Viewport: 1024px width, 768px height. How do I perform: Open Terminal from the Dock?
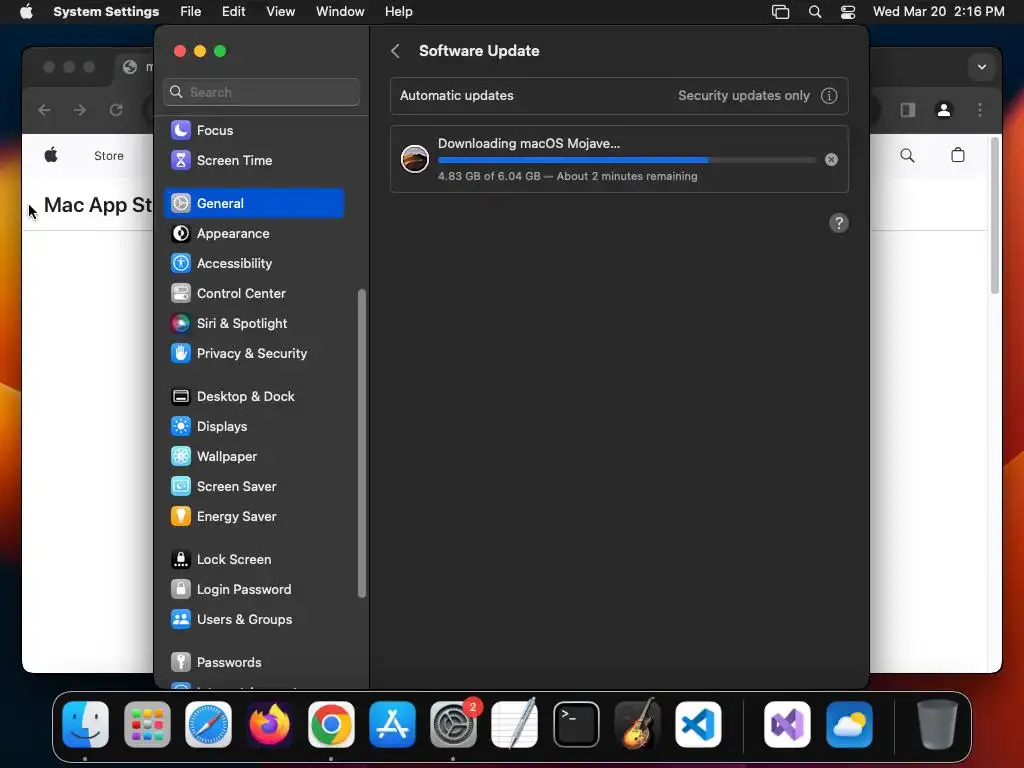(576, 724)
